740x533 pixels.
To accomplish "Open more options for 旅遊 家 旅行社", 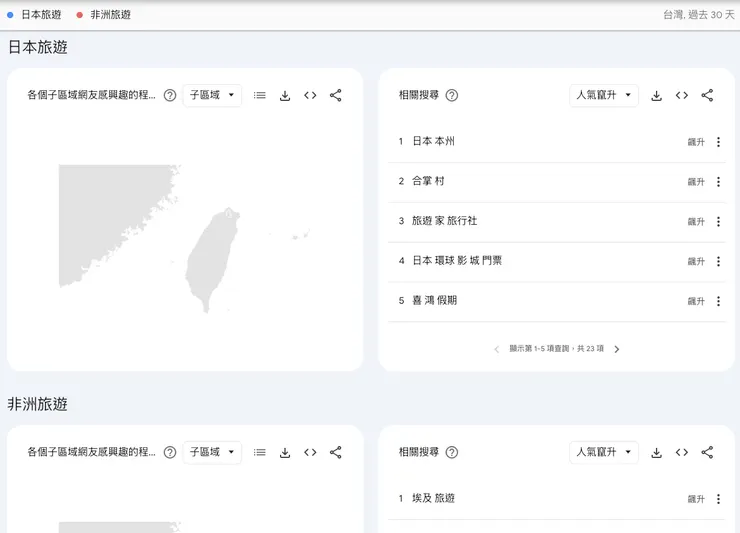I will (718, 221).
